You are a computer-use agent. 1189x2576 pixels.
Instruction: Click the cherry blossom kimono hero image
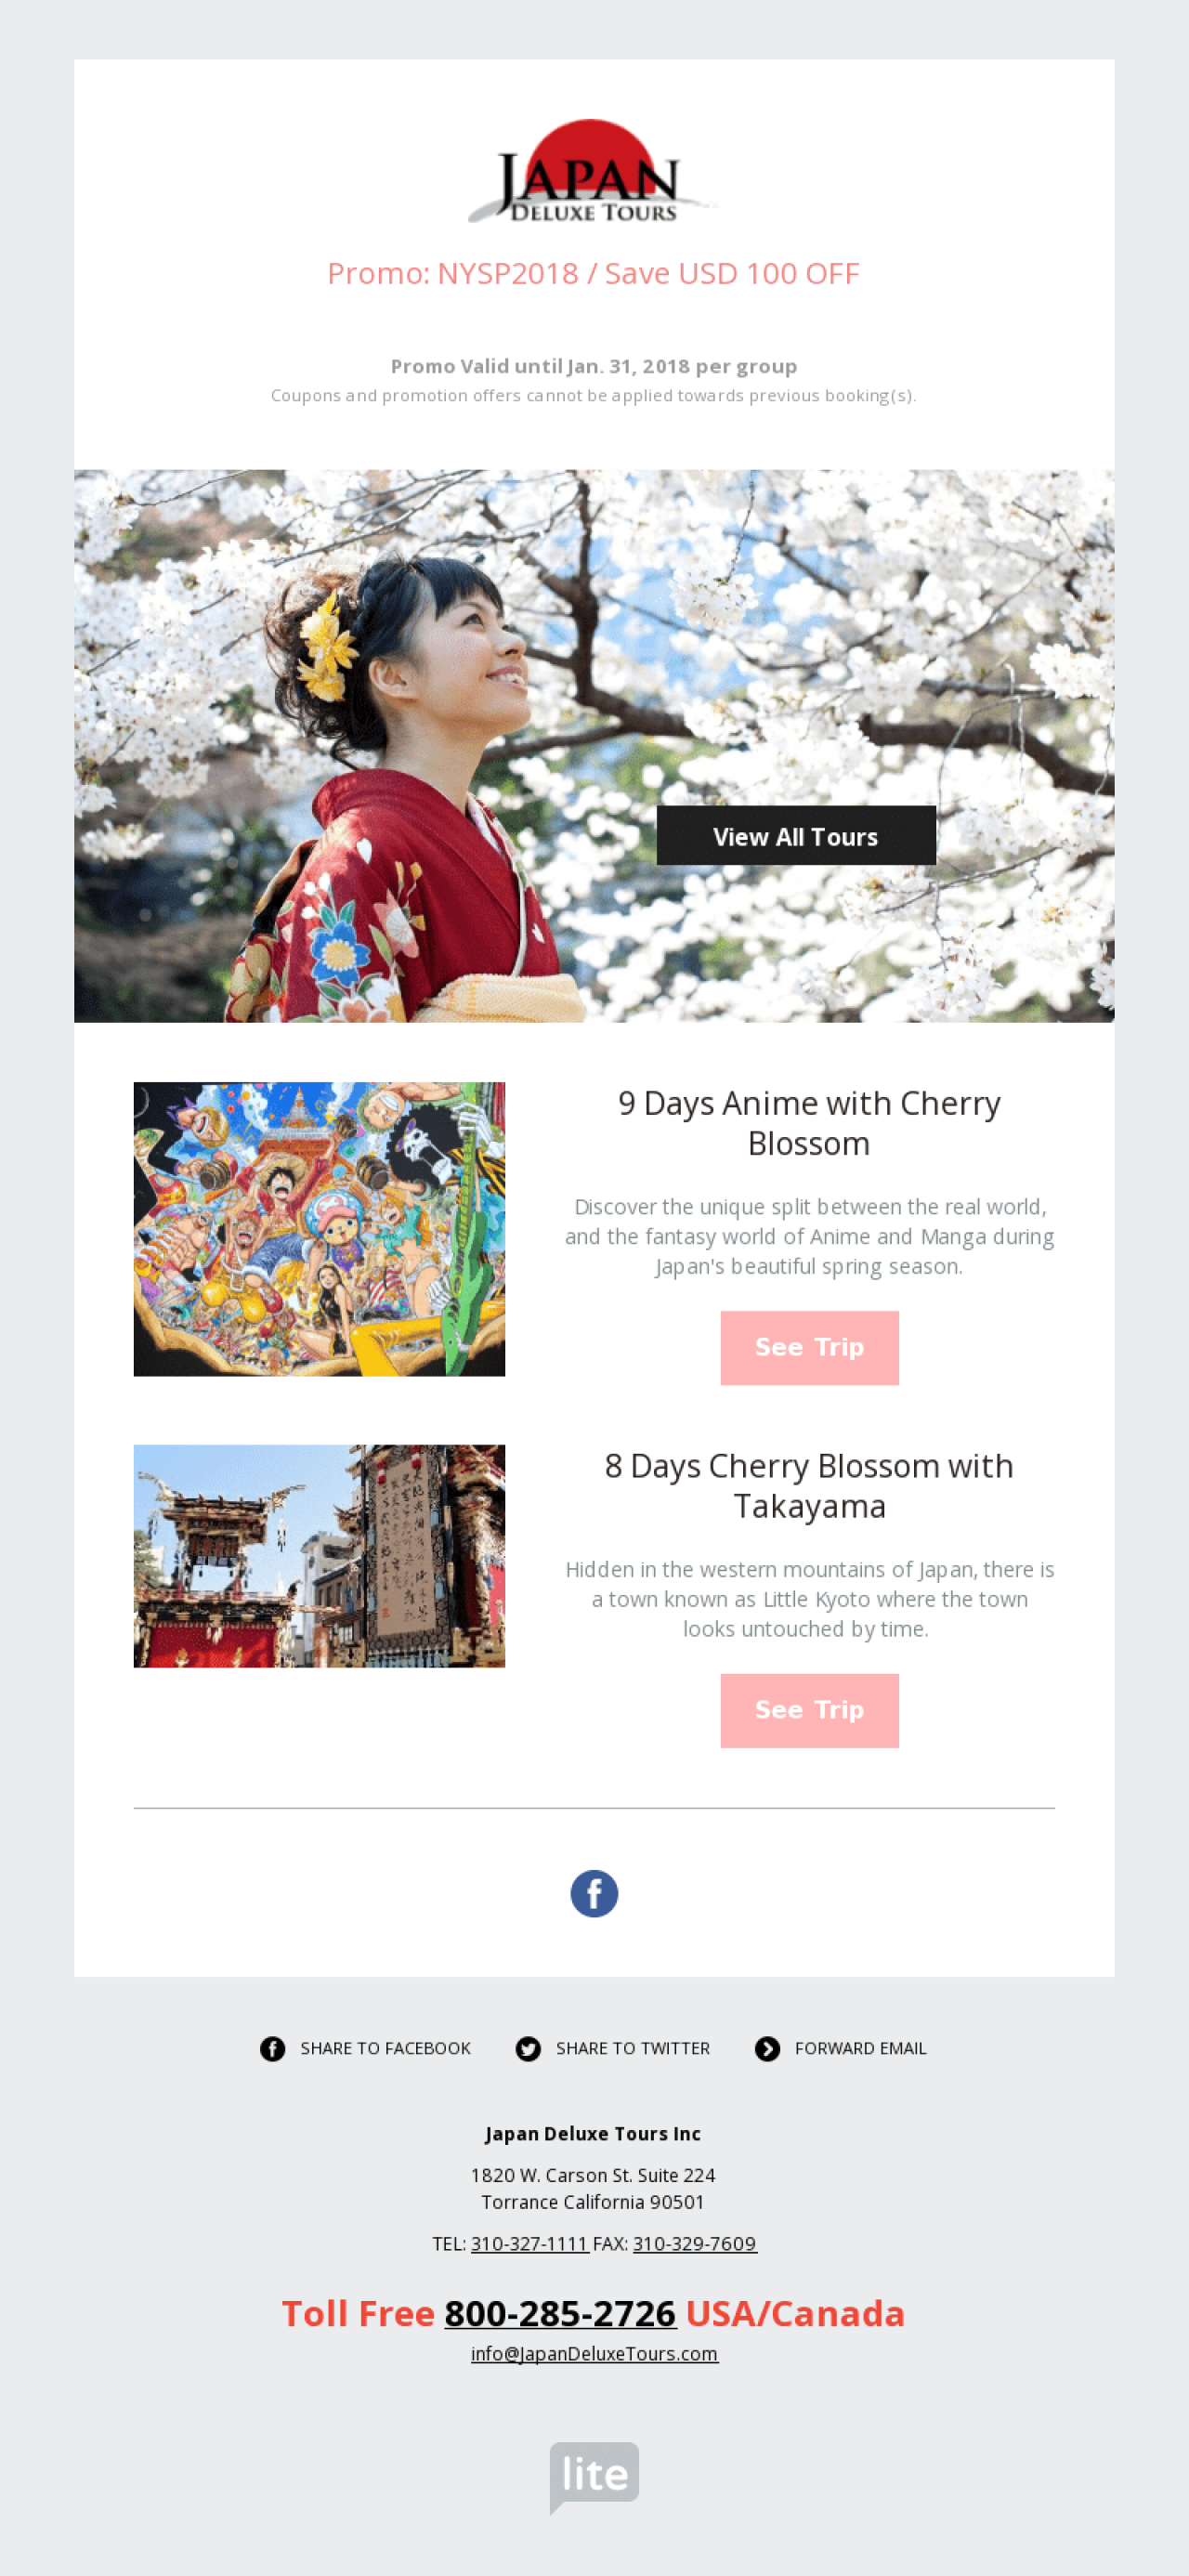point(594,745)
